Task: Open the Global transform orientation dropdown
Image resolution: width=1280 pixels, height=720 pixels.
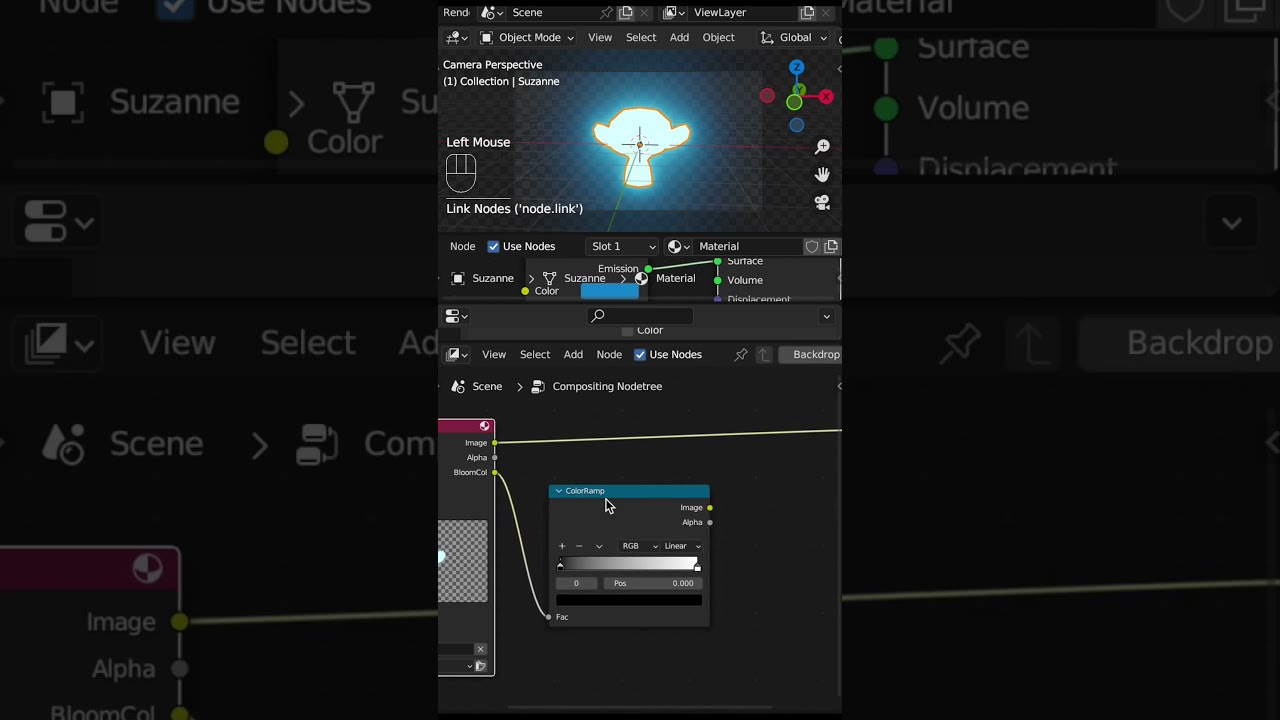Action: 795,38
